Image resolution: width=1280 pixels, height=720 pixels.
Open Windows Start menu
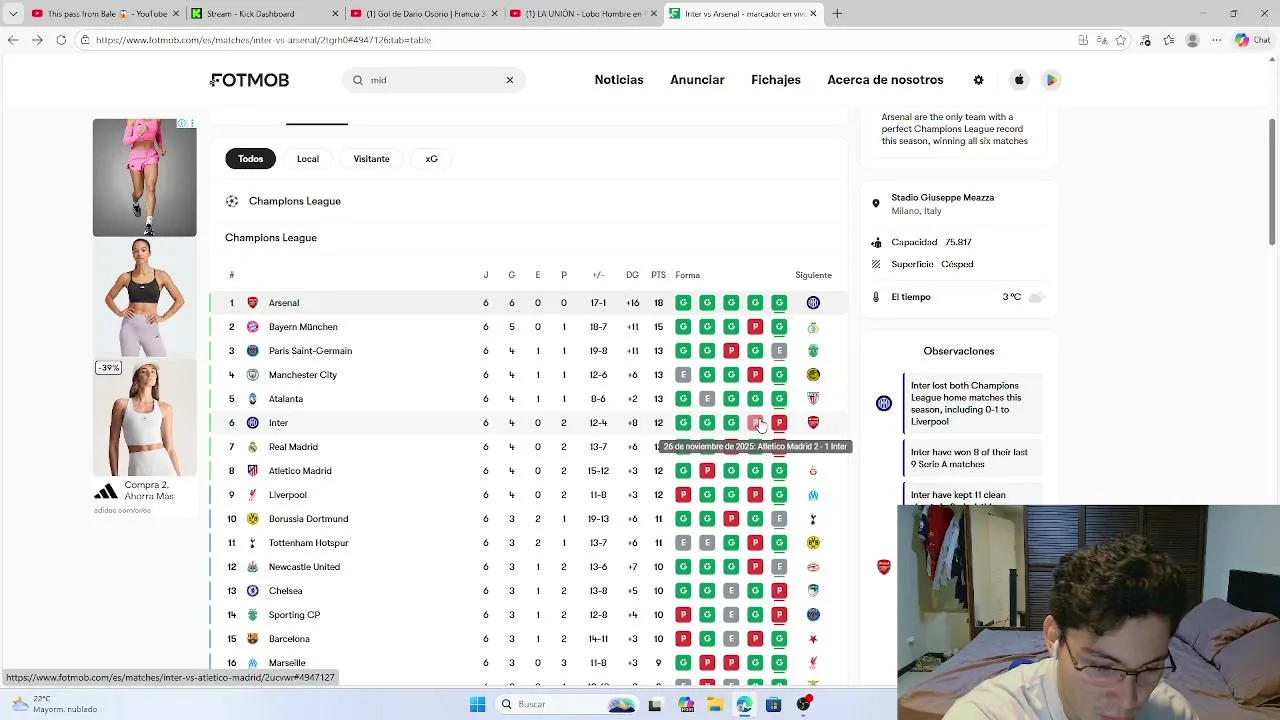click(x=477, y=704)
